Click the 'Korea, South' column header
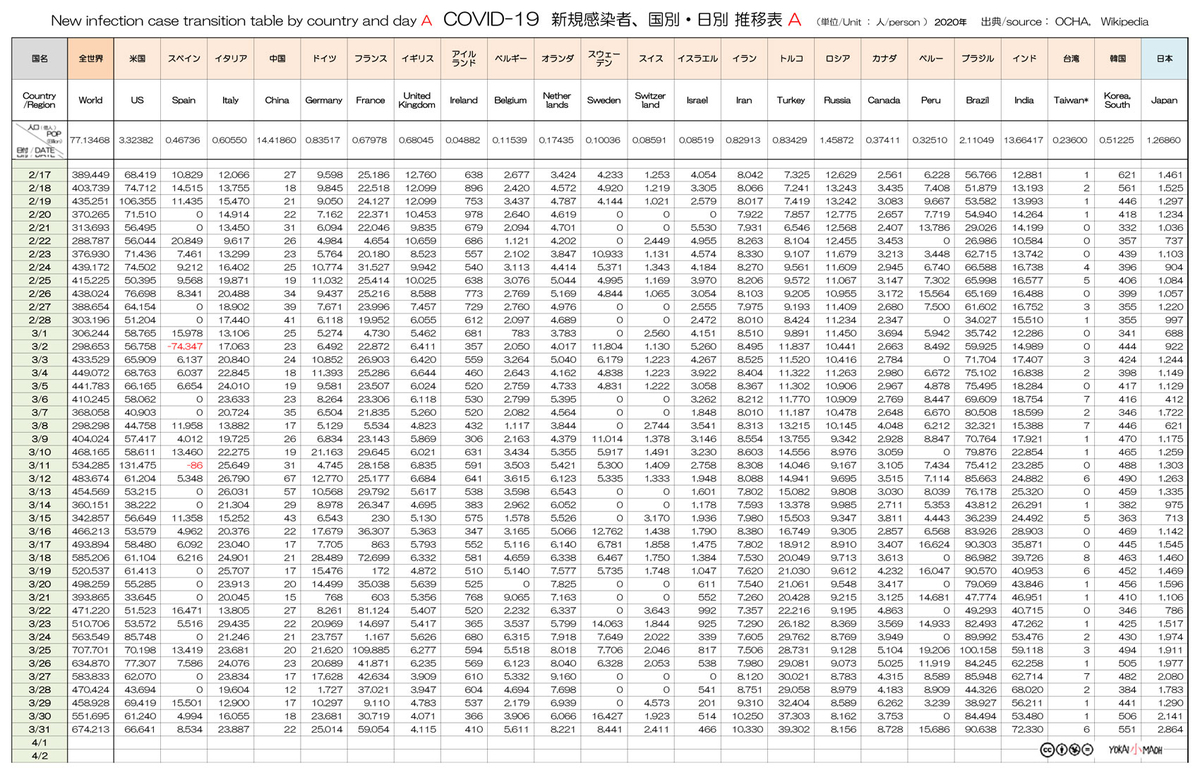 tap(1117, 100)
